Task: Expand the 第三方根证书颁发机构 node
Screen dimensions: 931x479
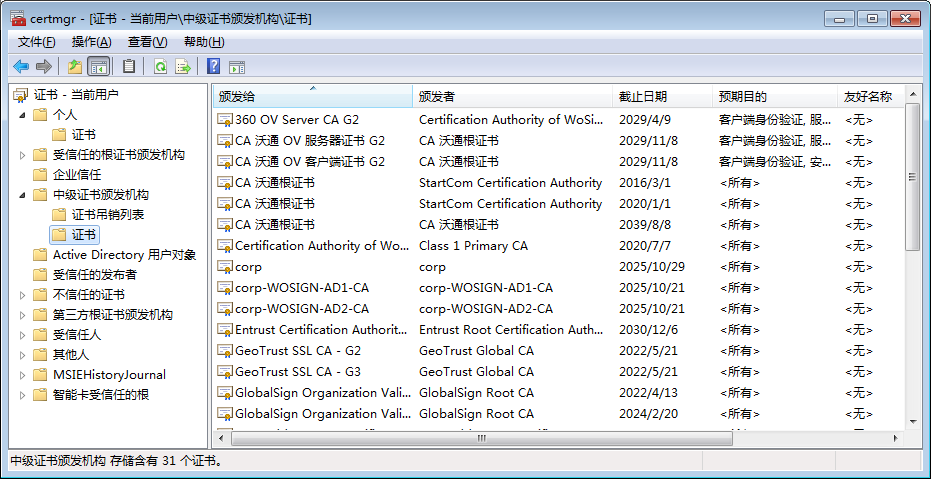Action: 23,315
